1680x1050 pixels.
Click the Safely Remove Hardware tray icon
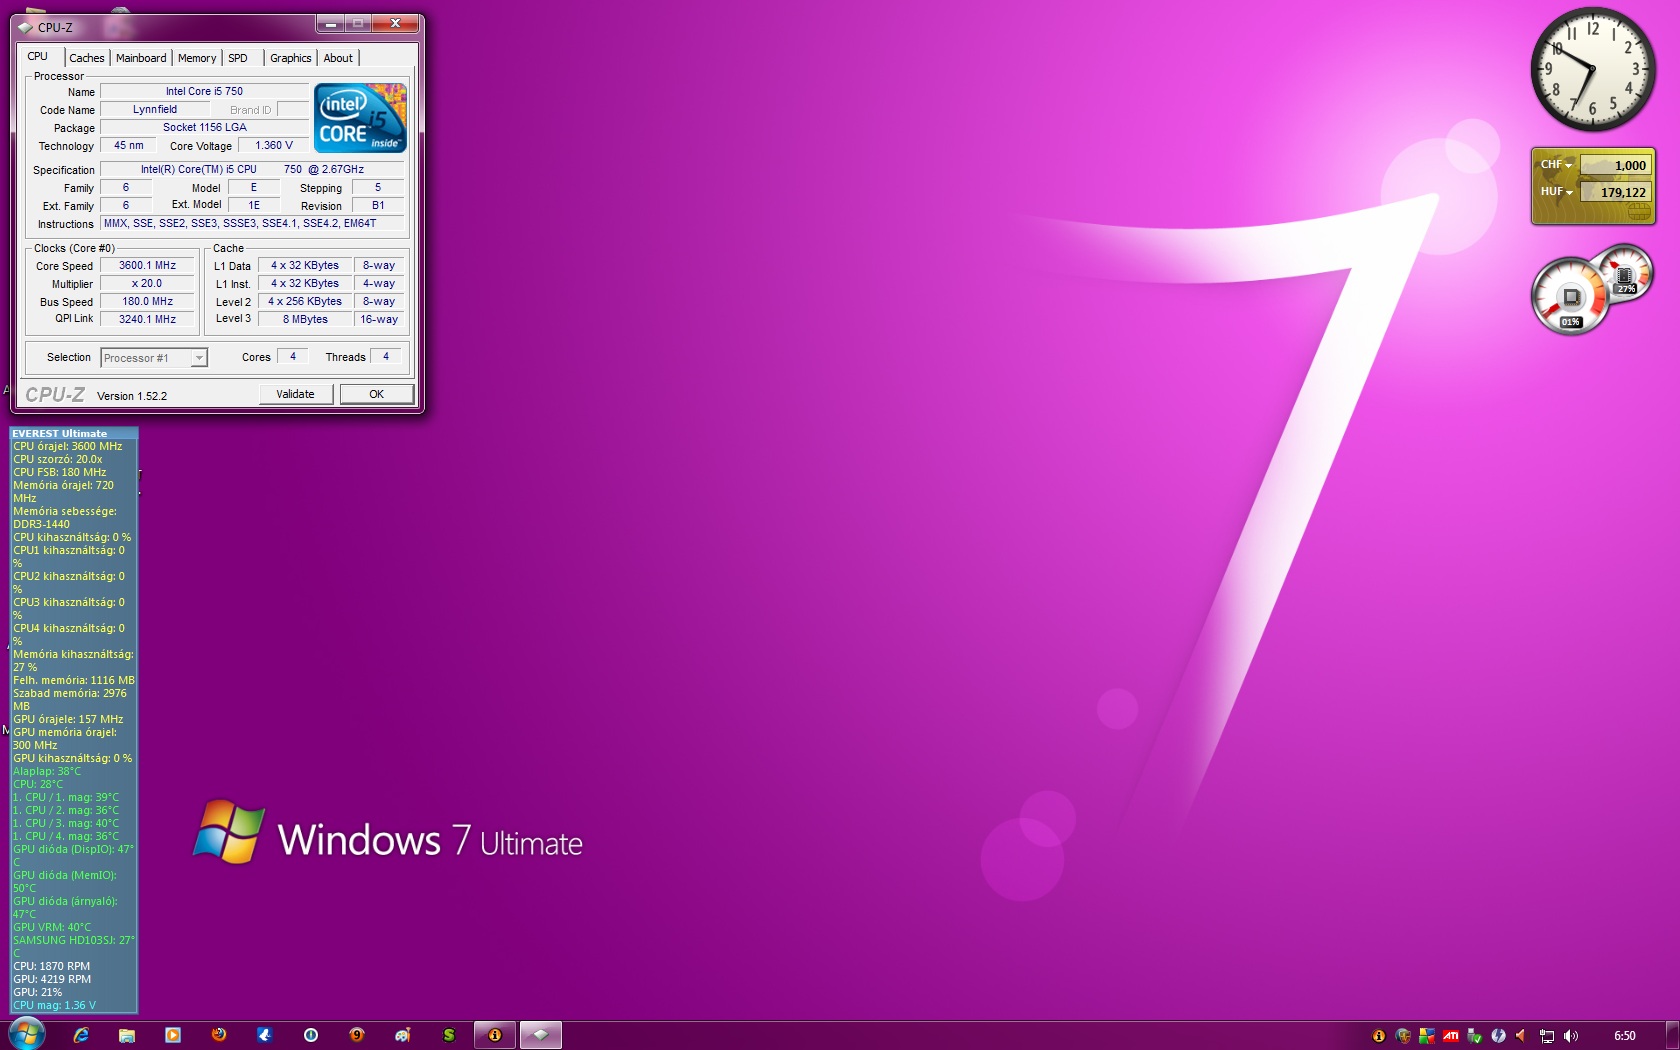click(x=1474, y=1036)
